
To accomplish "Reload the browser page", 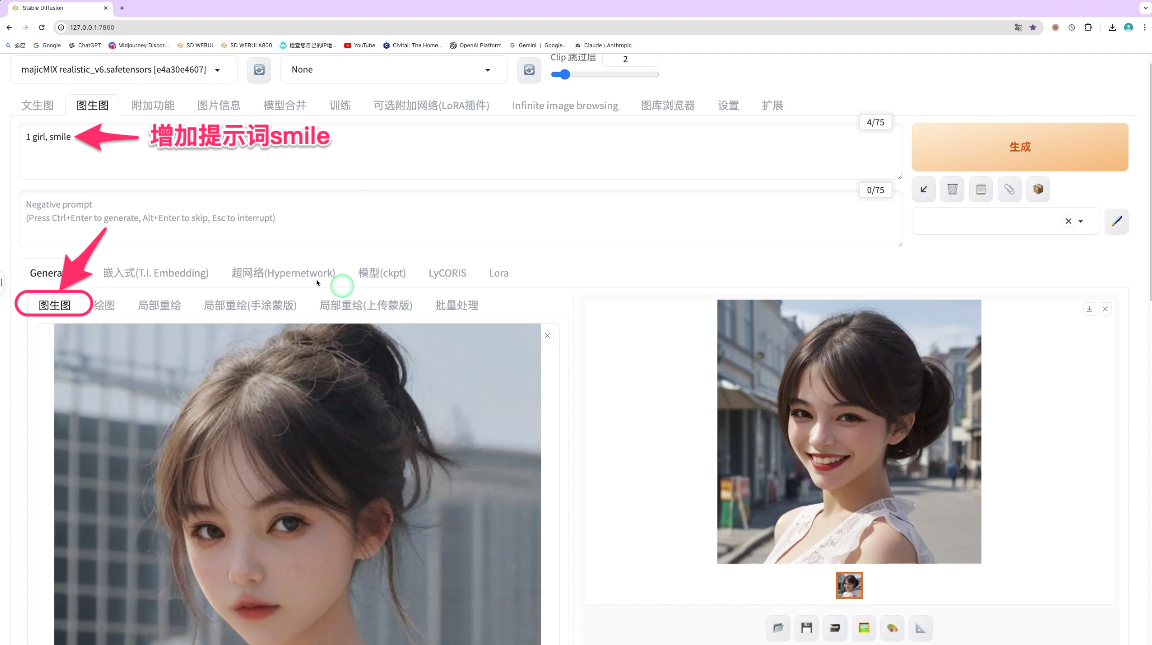I will coord(42,27).
